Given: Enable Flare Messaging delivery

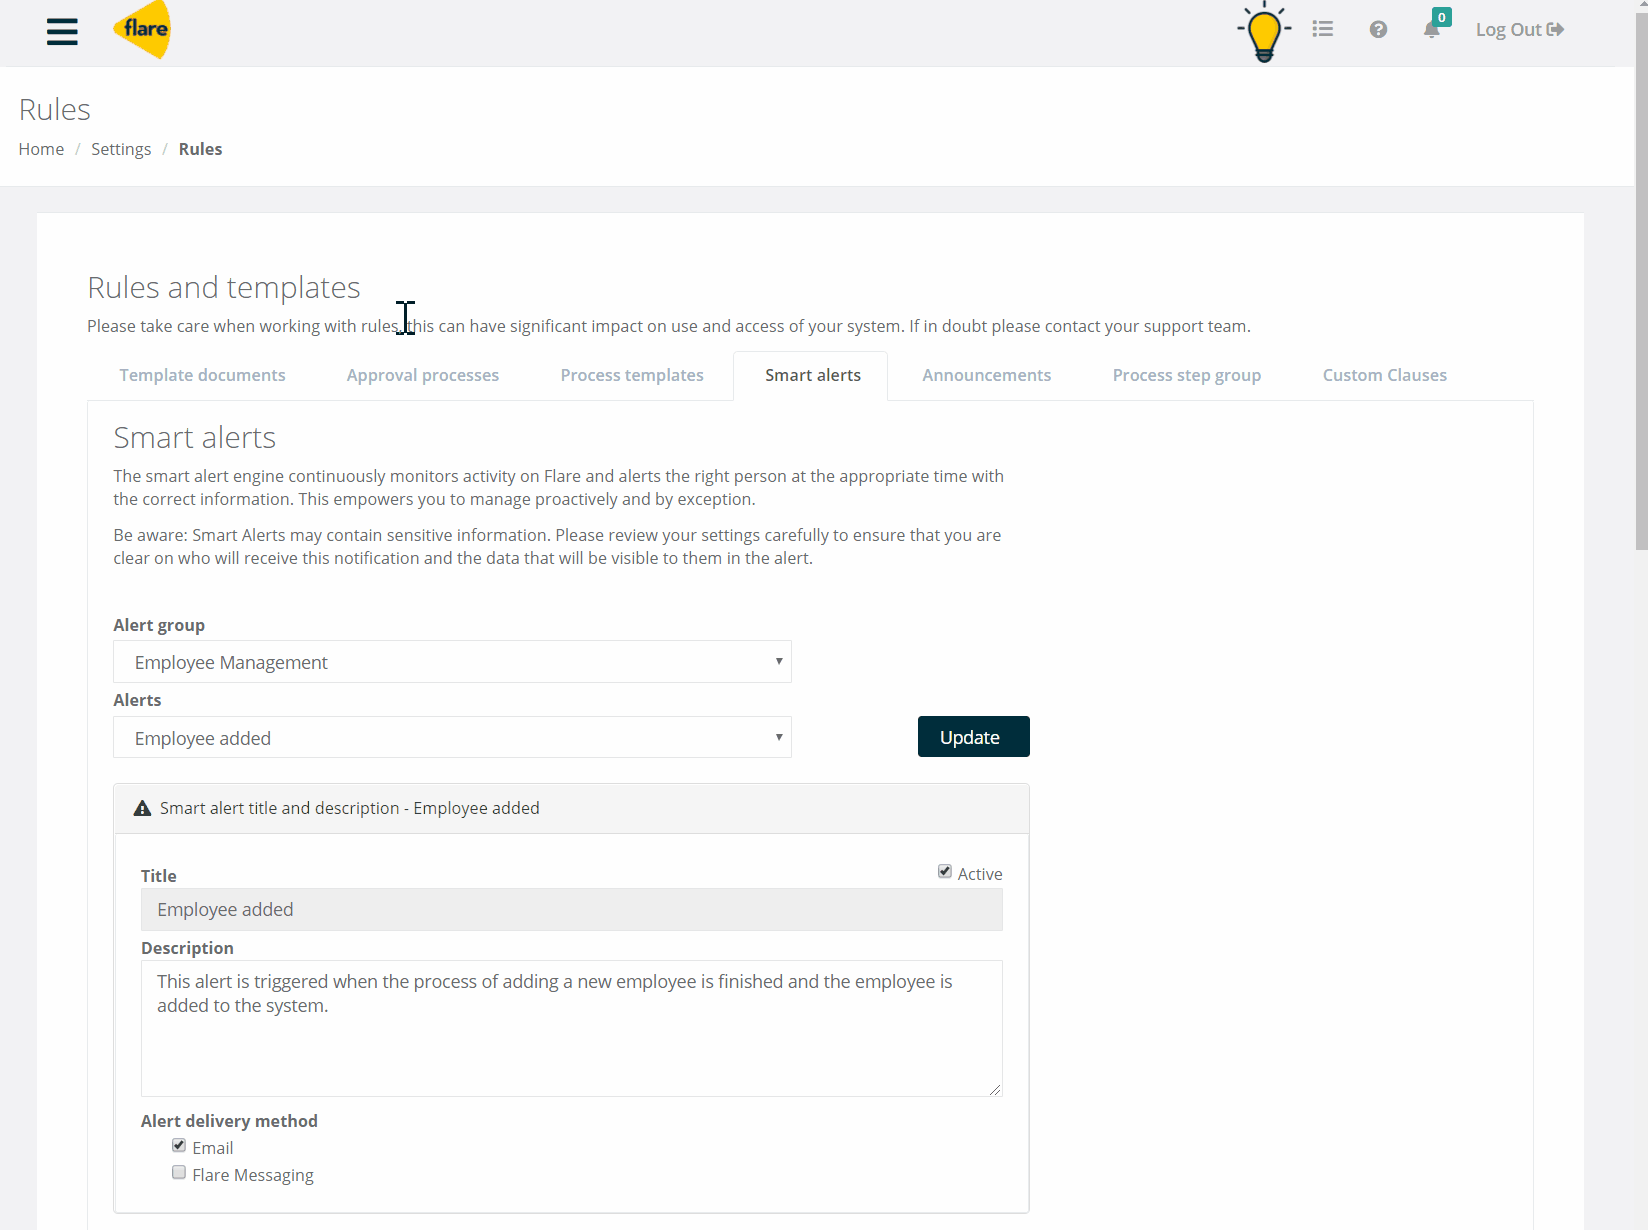Looking at the screenshot, I should click(179, 1172).
